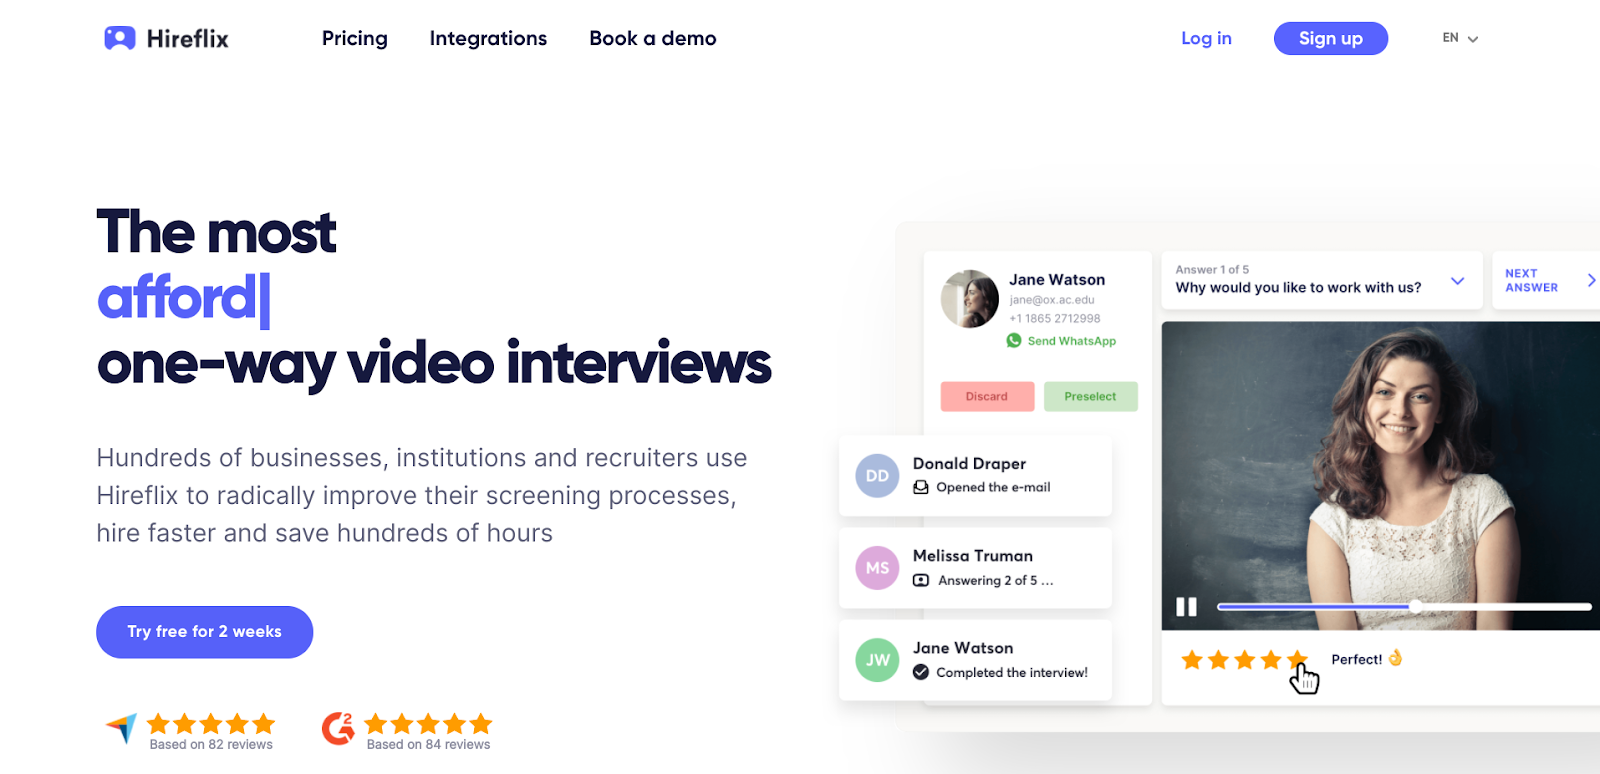
Task: Go to the Integrations menu item
Action: pyautogui.click(x=488, y=38)
